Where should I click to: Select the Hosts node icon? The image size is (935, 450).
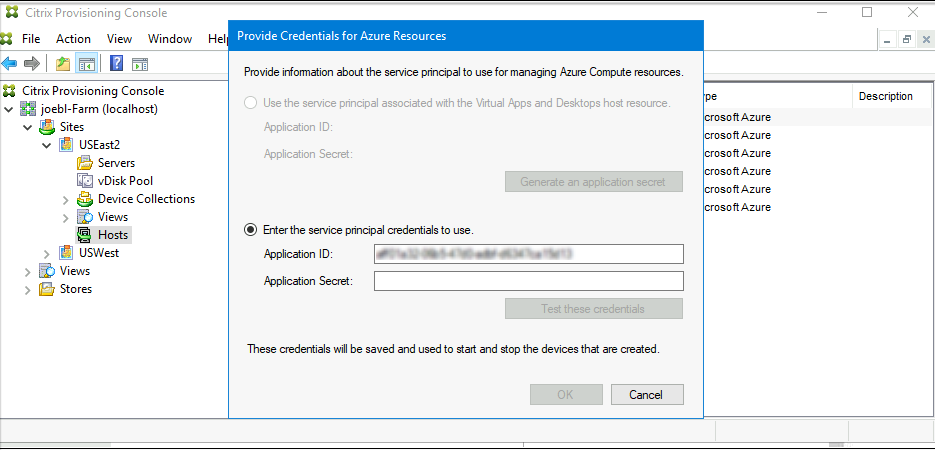[x=85, y=235]
